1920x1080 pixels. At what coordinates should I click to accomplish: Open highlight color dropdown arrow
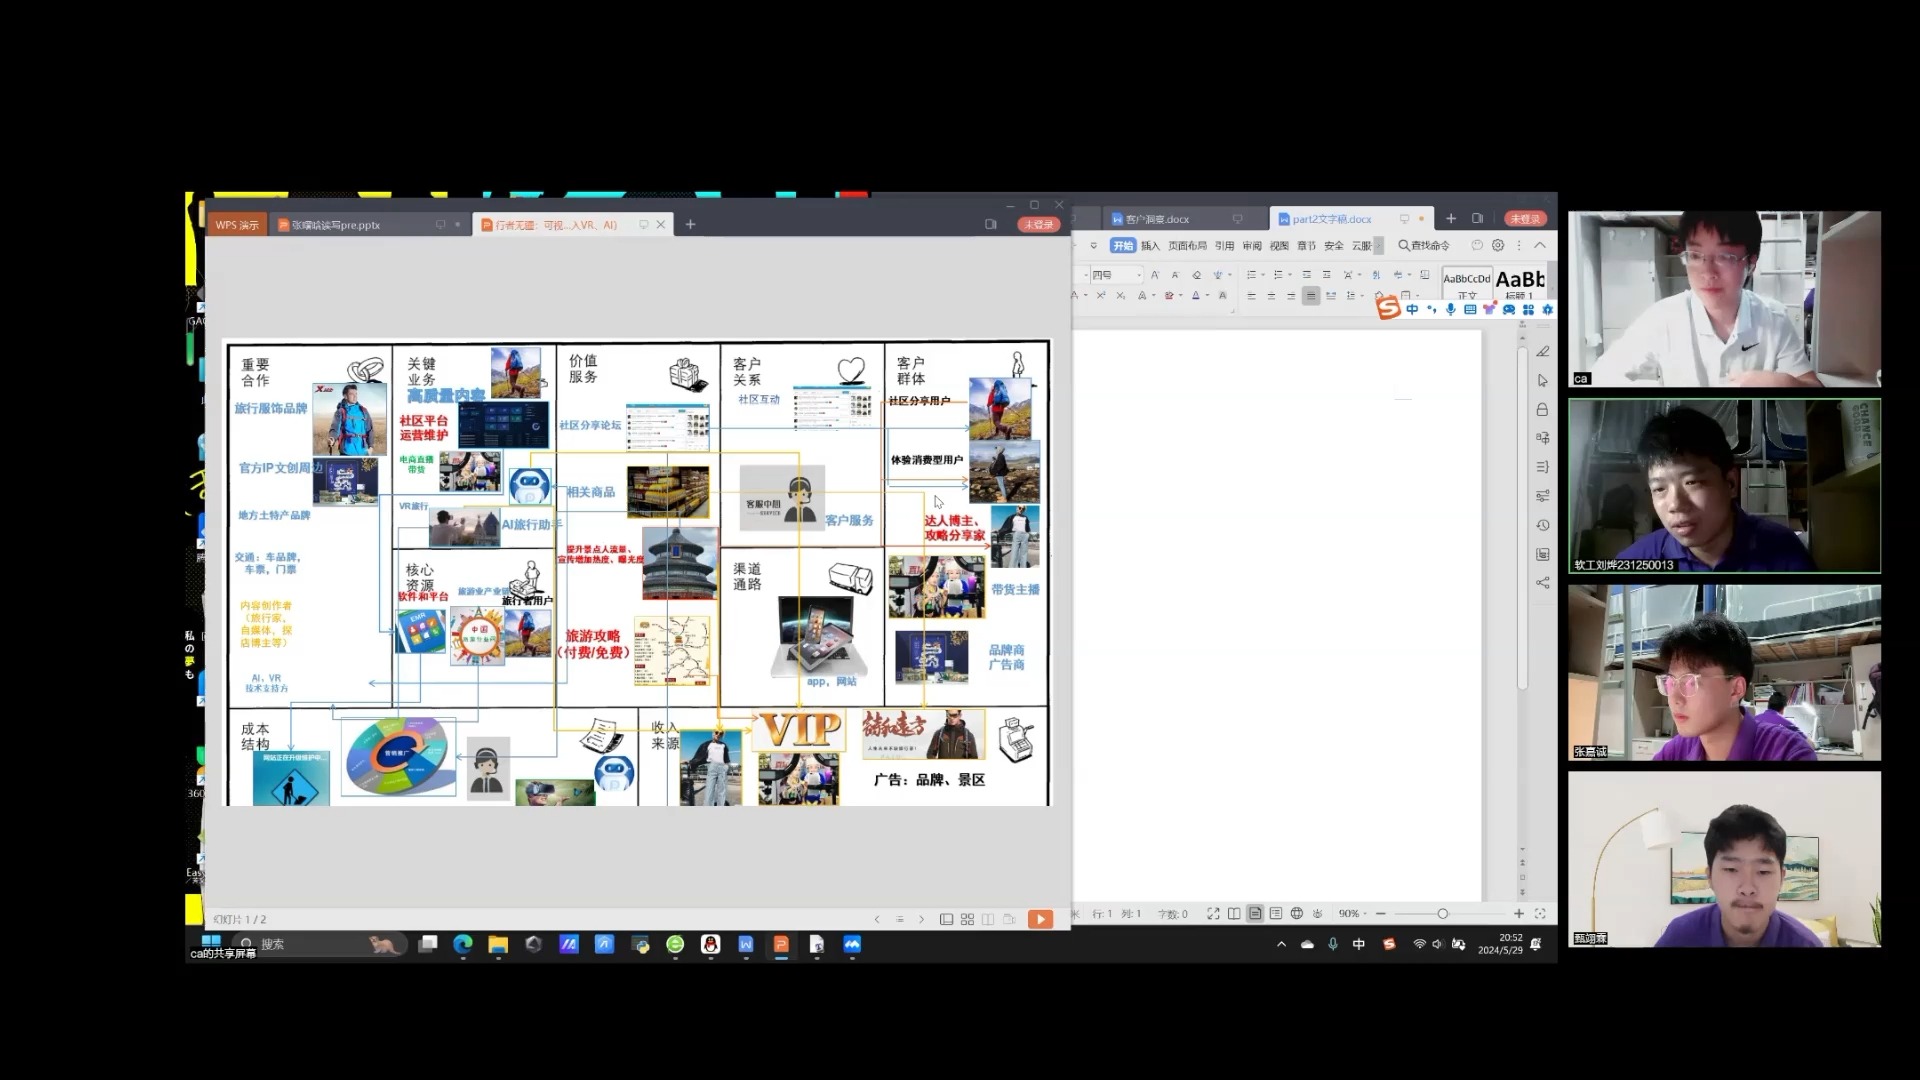click(1180, 296)
